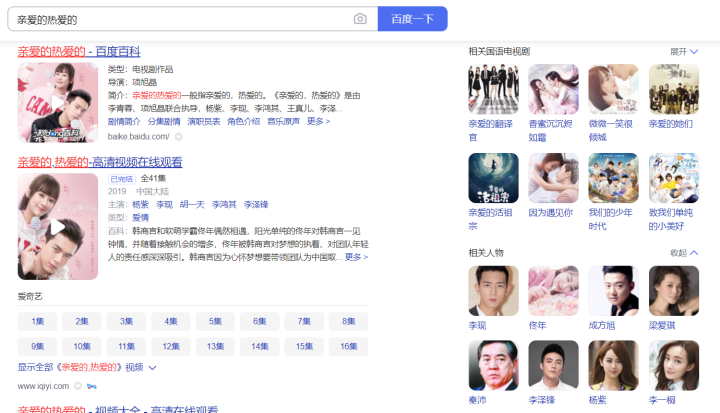Open 香蜜沉沉烬如霜 drama thumbnail
The image size is (720, 413).
[554, 89]
